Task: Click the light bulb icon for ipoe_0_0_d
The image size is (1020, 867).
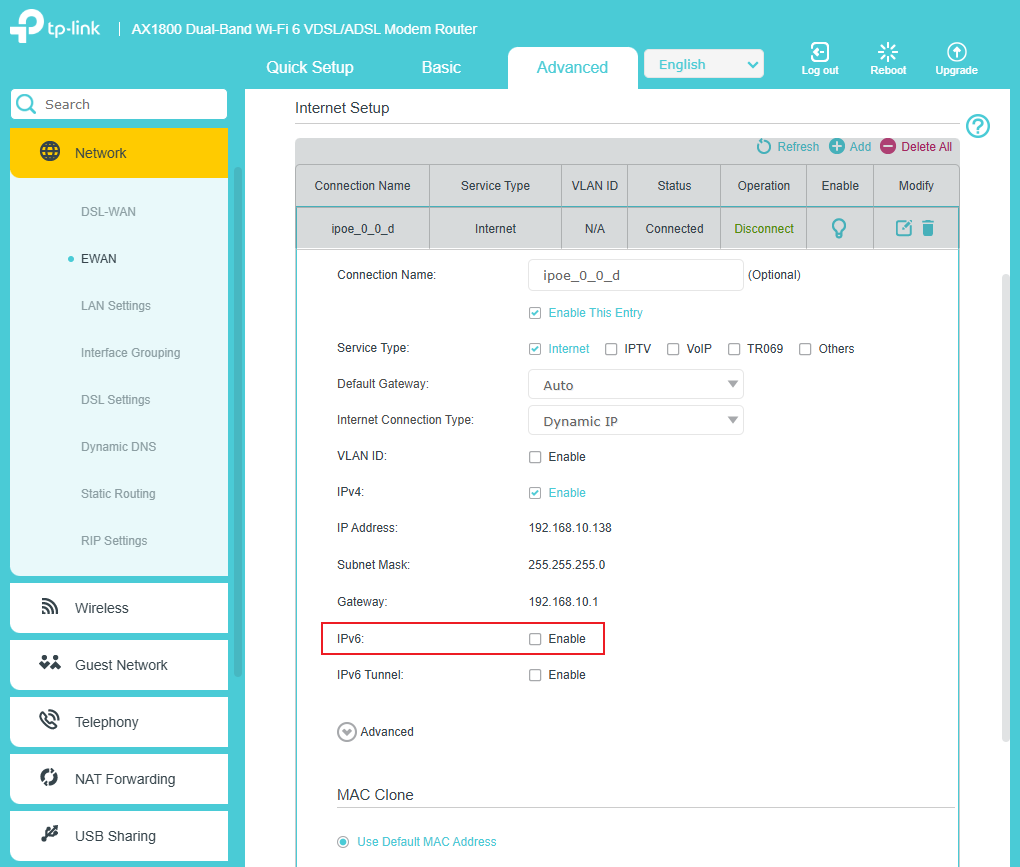Action: pos(839,228)
